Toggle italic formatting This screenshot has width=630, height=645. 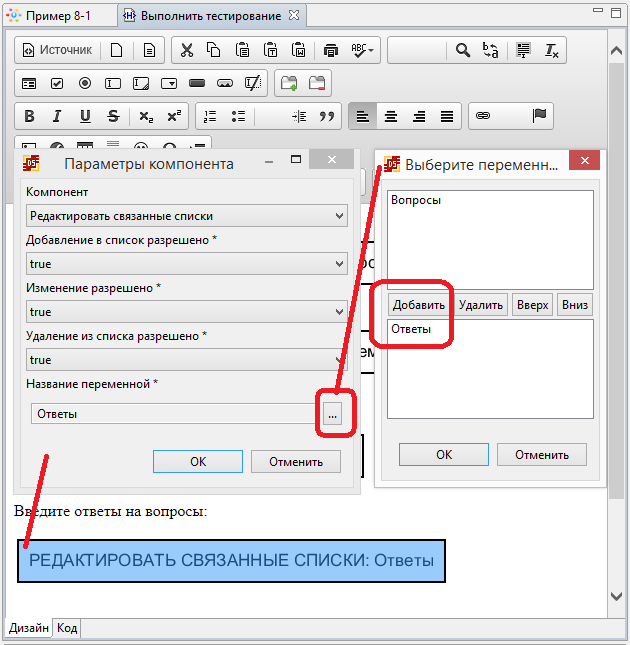(x=57, y=116)
